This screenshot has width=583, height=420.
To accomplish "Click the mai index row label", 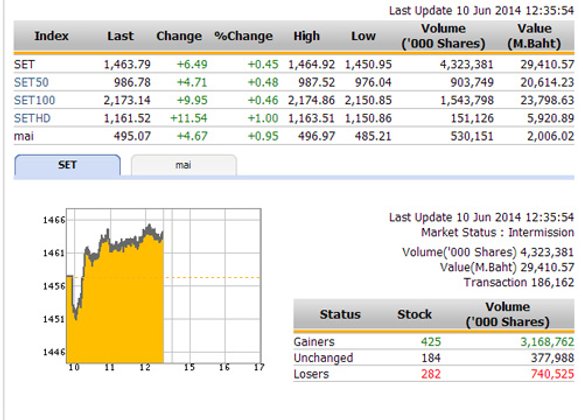I will (24, 136).
